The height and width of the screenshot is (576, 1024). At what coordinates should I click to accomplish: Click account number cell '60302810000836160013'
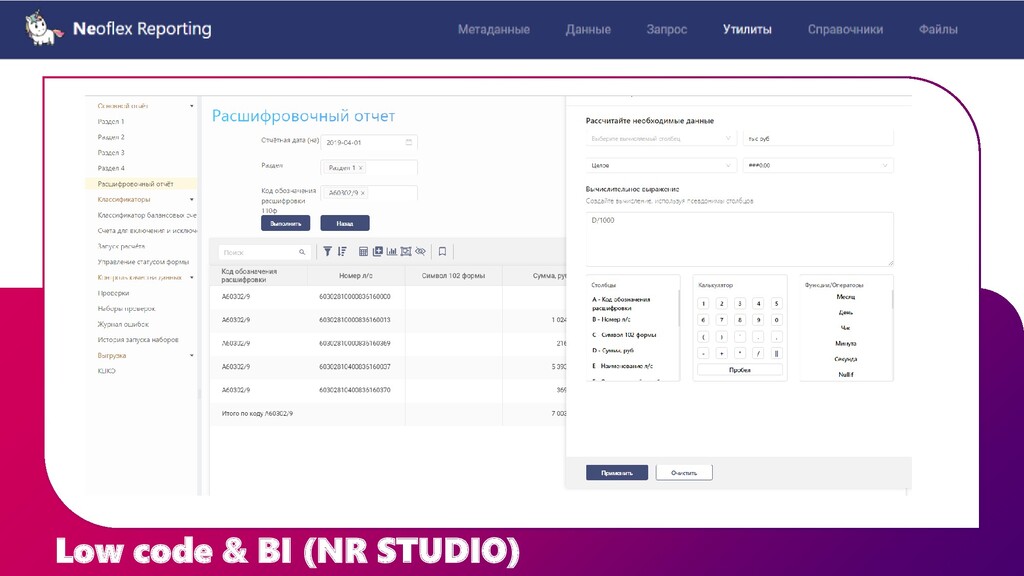355,320
